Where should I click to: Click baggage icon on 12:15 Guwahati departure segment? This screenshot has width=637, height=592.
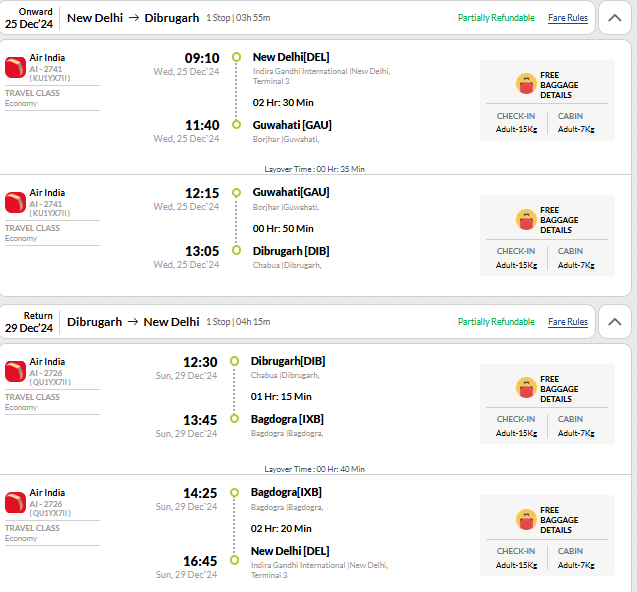tap(526, 219)
